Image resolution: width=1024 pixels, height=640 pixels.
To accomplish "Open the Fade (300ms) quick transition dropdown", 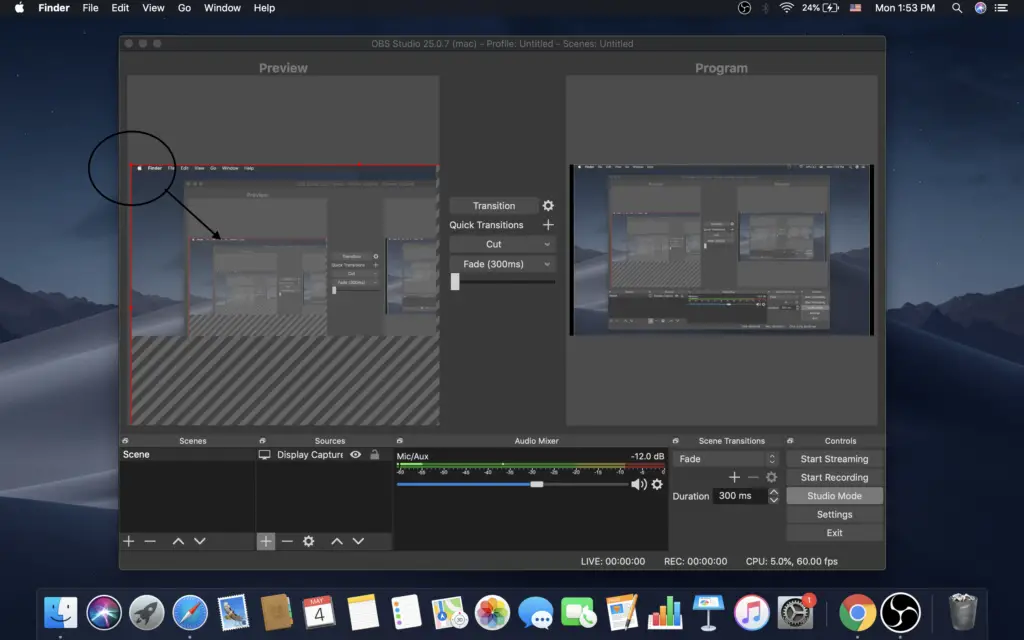I will pos(502,264).
